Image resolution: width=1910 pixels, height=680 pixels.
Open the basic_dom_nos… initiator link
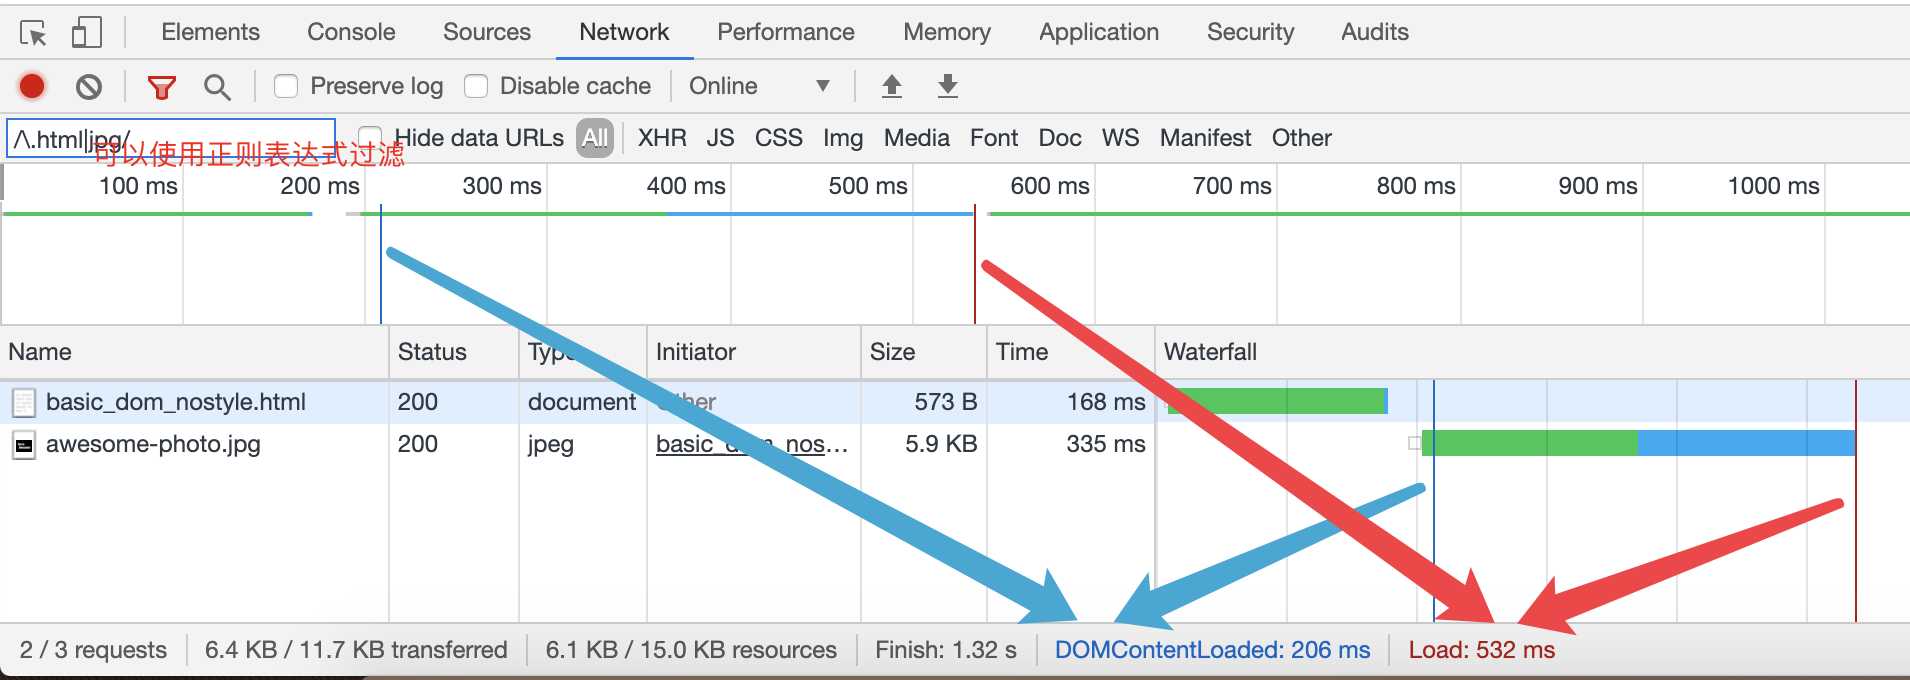(751, 445)
